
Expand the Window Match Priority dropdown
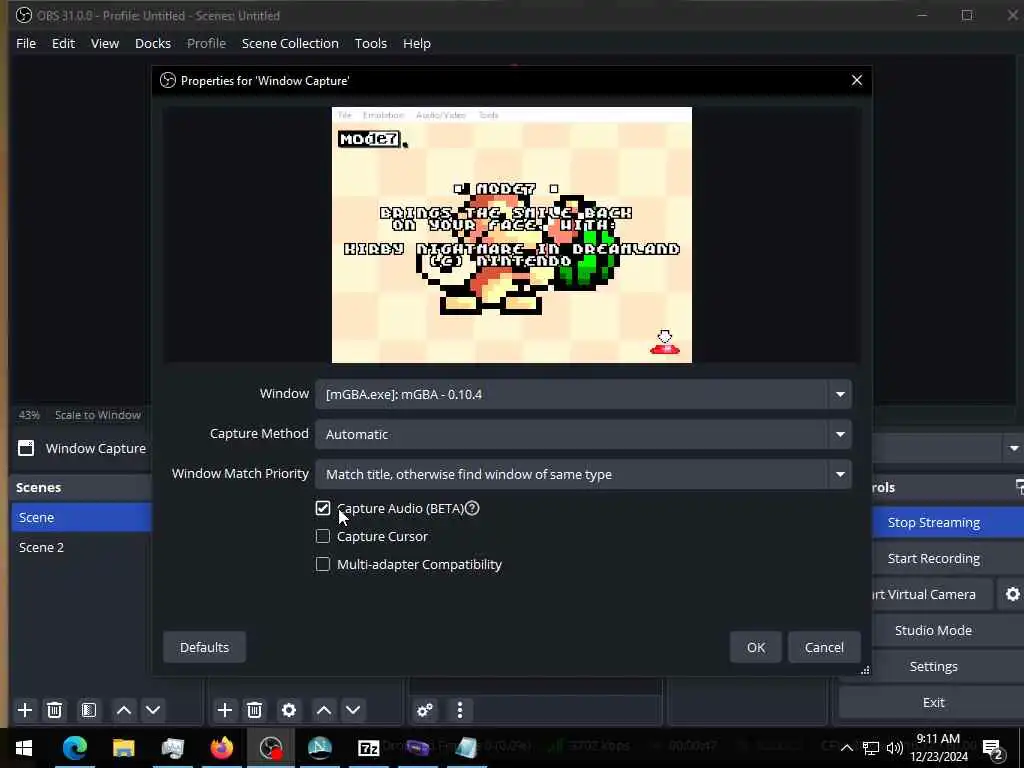[583, 475]
